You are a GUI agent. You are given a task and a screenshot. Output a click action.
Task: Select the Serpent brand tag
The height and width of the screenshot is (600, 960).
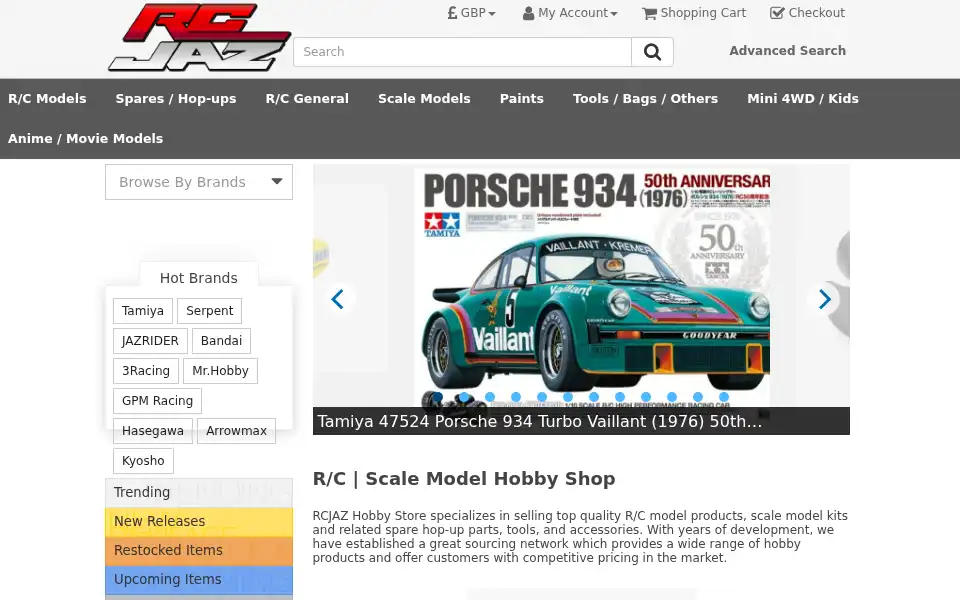coord(209,310)
